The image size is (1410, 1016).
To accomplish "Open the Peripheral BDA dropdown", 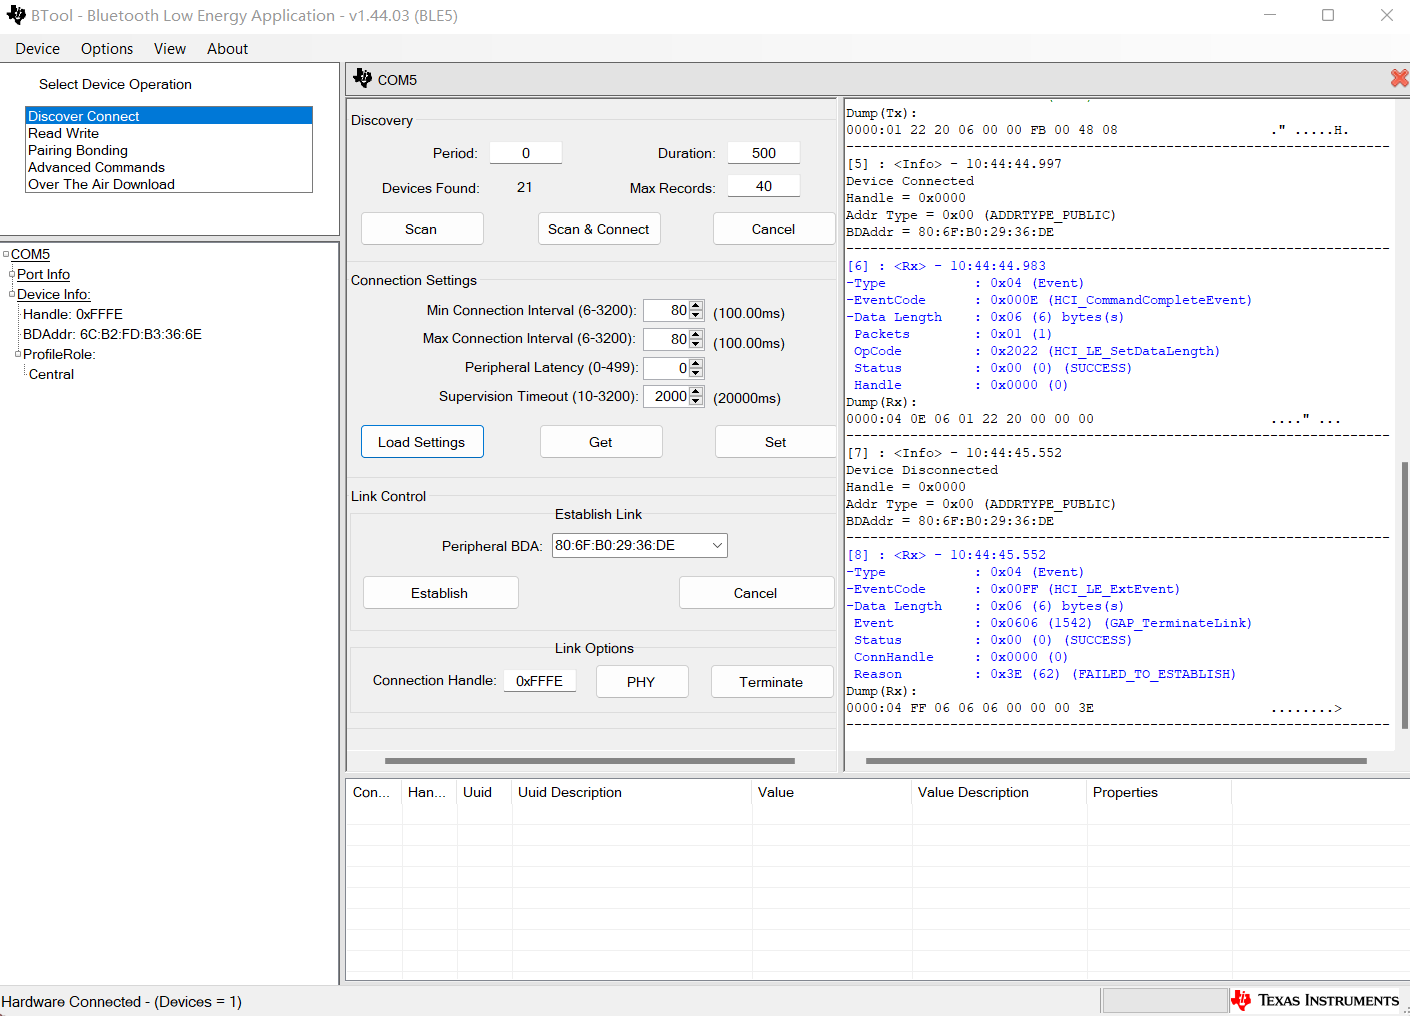I will pyautogui.click(x=717, y=545).
